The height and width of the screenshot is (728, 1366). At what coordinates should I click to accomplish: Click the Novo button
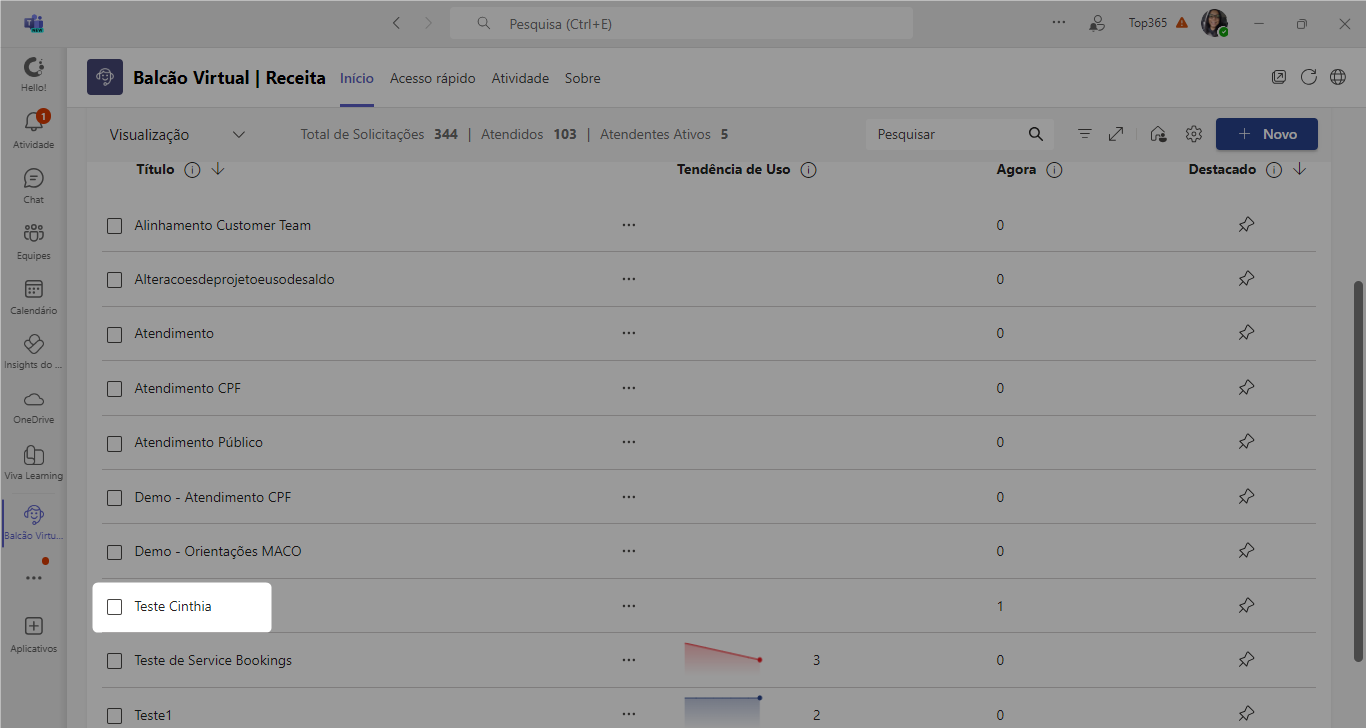1266,134
